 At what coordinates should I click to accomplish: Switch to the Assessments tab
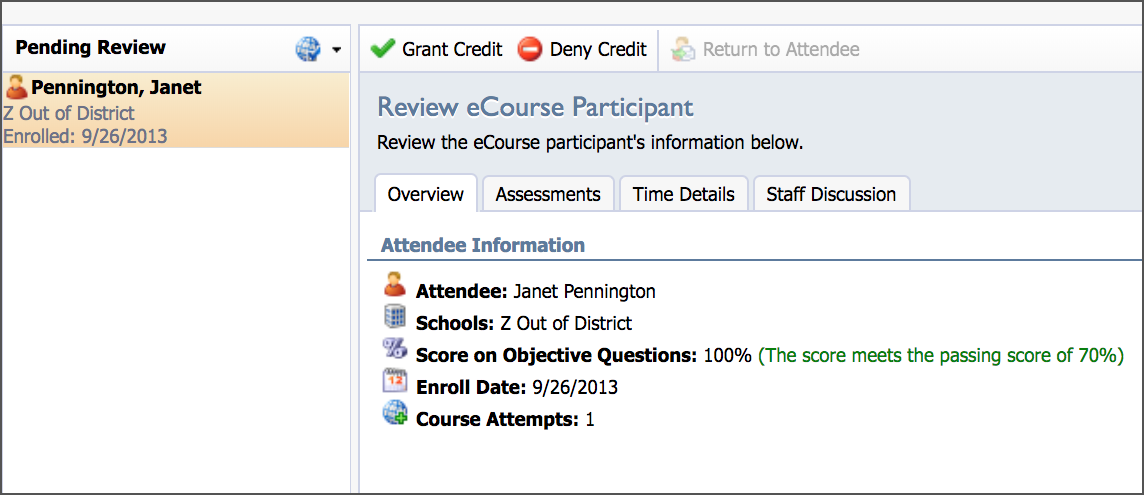(x=548, y=194)
